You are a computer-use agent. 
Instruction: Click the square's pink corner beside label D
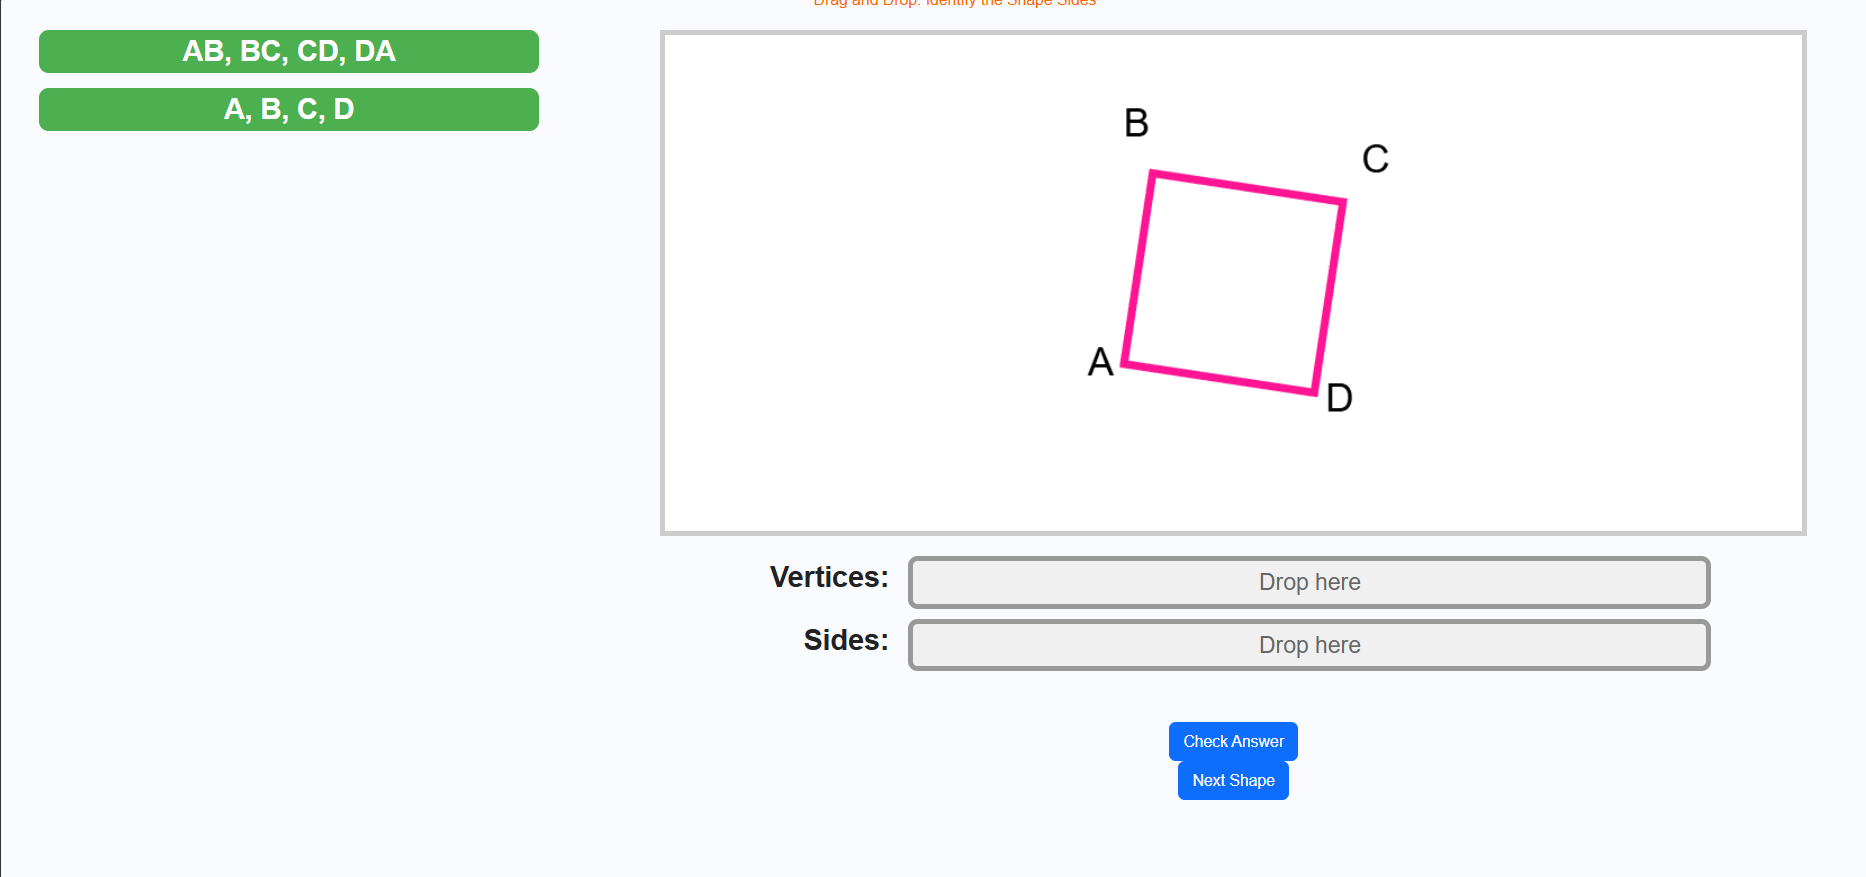click(1314, 391)
